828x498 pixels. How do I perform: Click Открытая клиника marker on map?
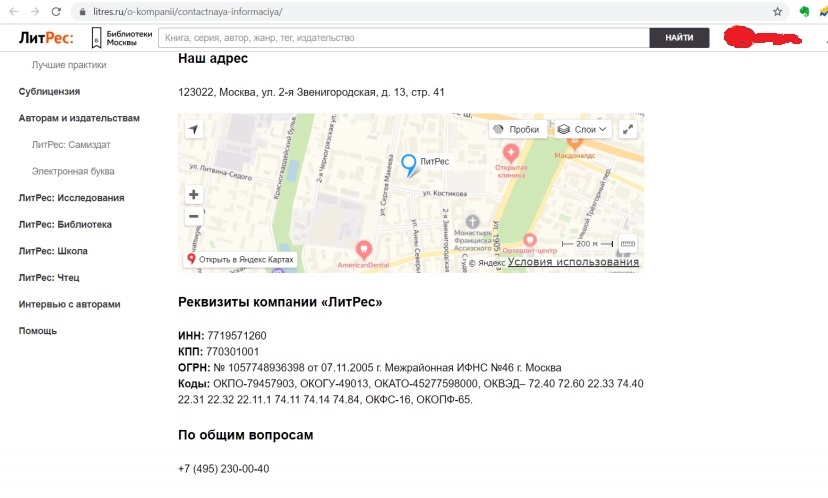tap(511, 153)
